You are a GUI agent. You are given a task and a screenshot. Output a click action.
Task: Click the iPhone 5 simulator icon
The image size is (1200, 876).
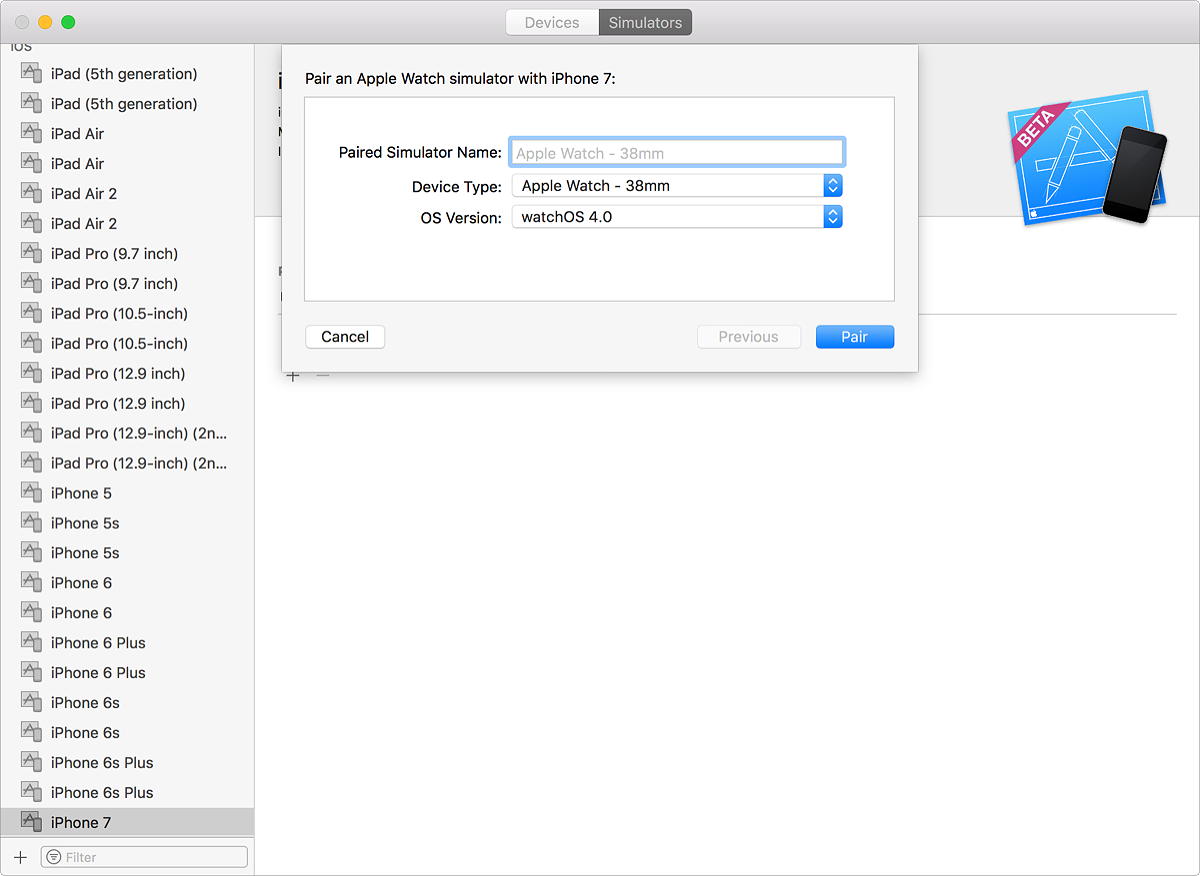(x=31, y=493)
